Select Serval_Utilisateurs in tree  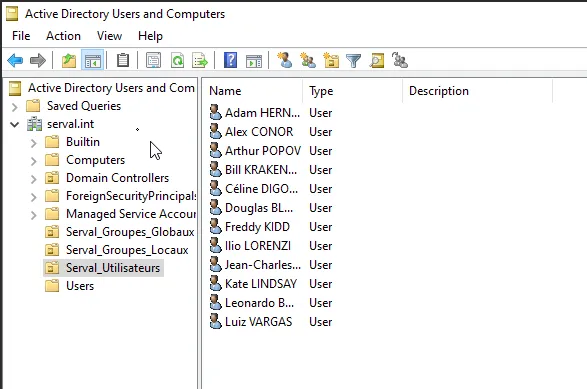[x=113, y=268]
